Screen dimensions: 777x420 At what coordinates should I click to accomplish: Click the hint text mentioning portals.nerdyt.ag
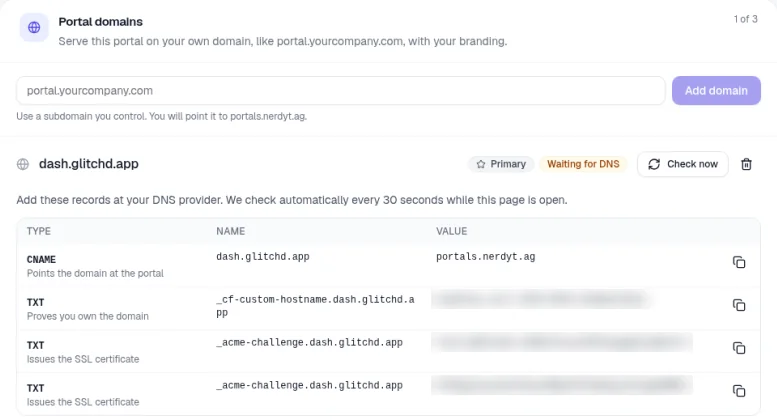(162, 116)
